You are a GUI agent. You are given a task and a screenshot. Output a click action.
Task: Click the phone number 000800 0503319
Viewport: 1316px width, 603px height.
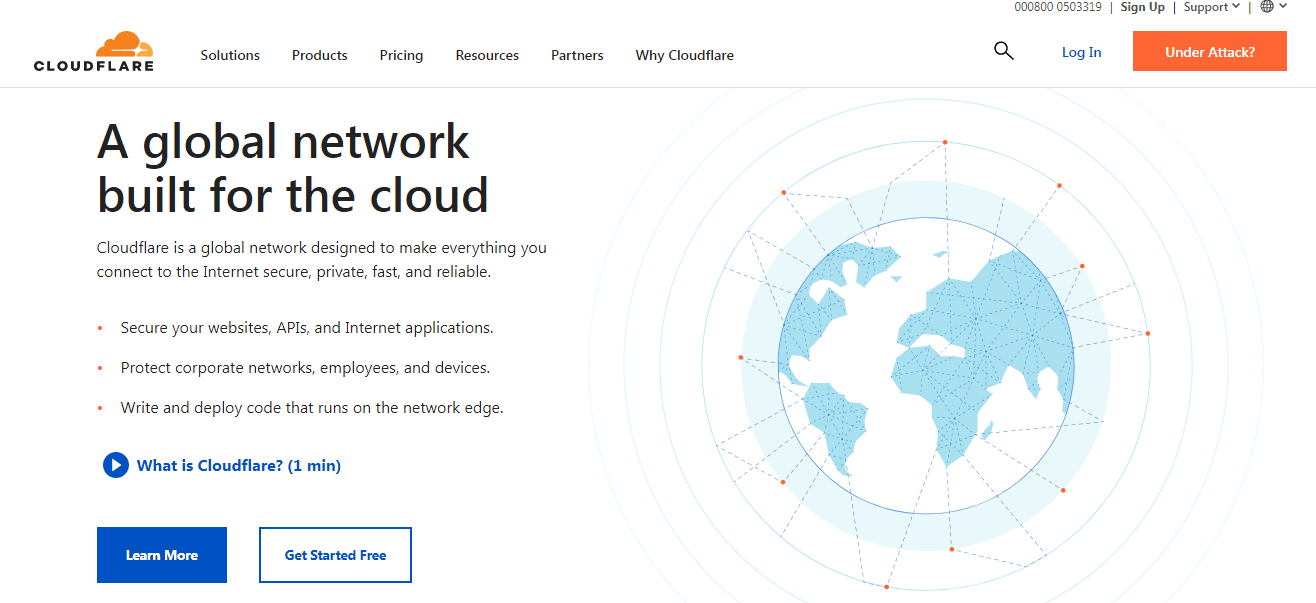point(1058,7)
